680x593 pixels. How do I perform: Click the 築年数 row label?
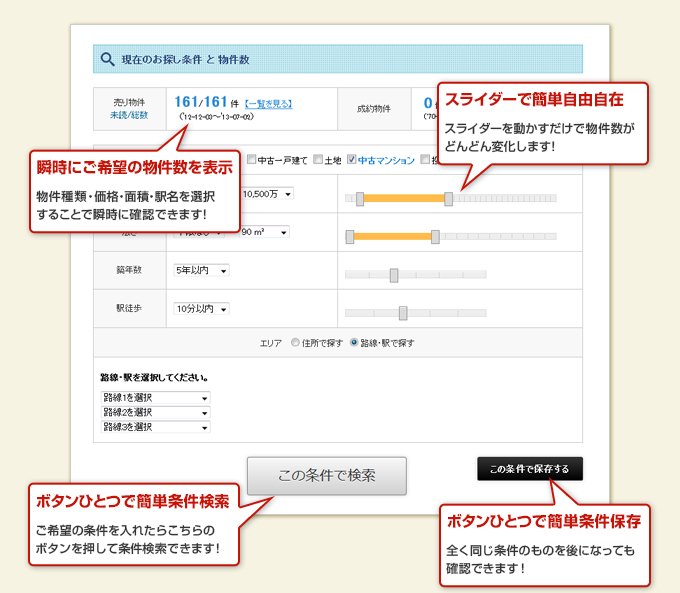[129, 270]
